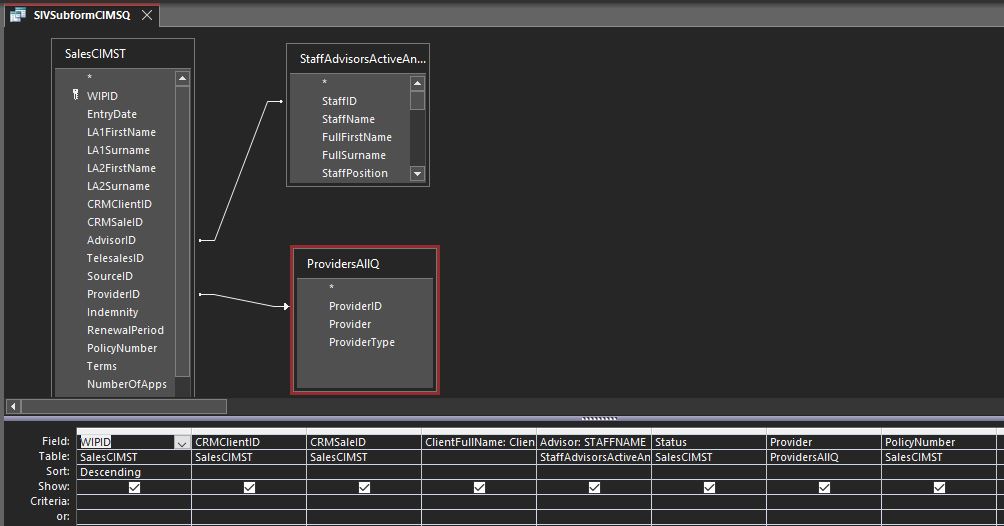This screenshot has width=1004, height=526.
Task: Toggle the Show checkbox under the Provider column
Action: click(x=824, y=487)
